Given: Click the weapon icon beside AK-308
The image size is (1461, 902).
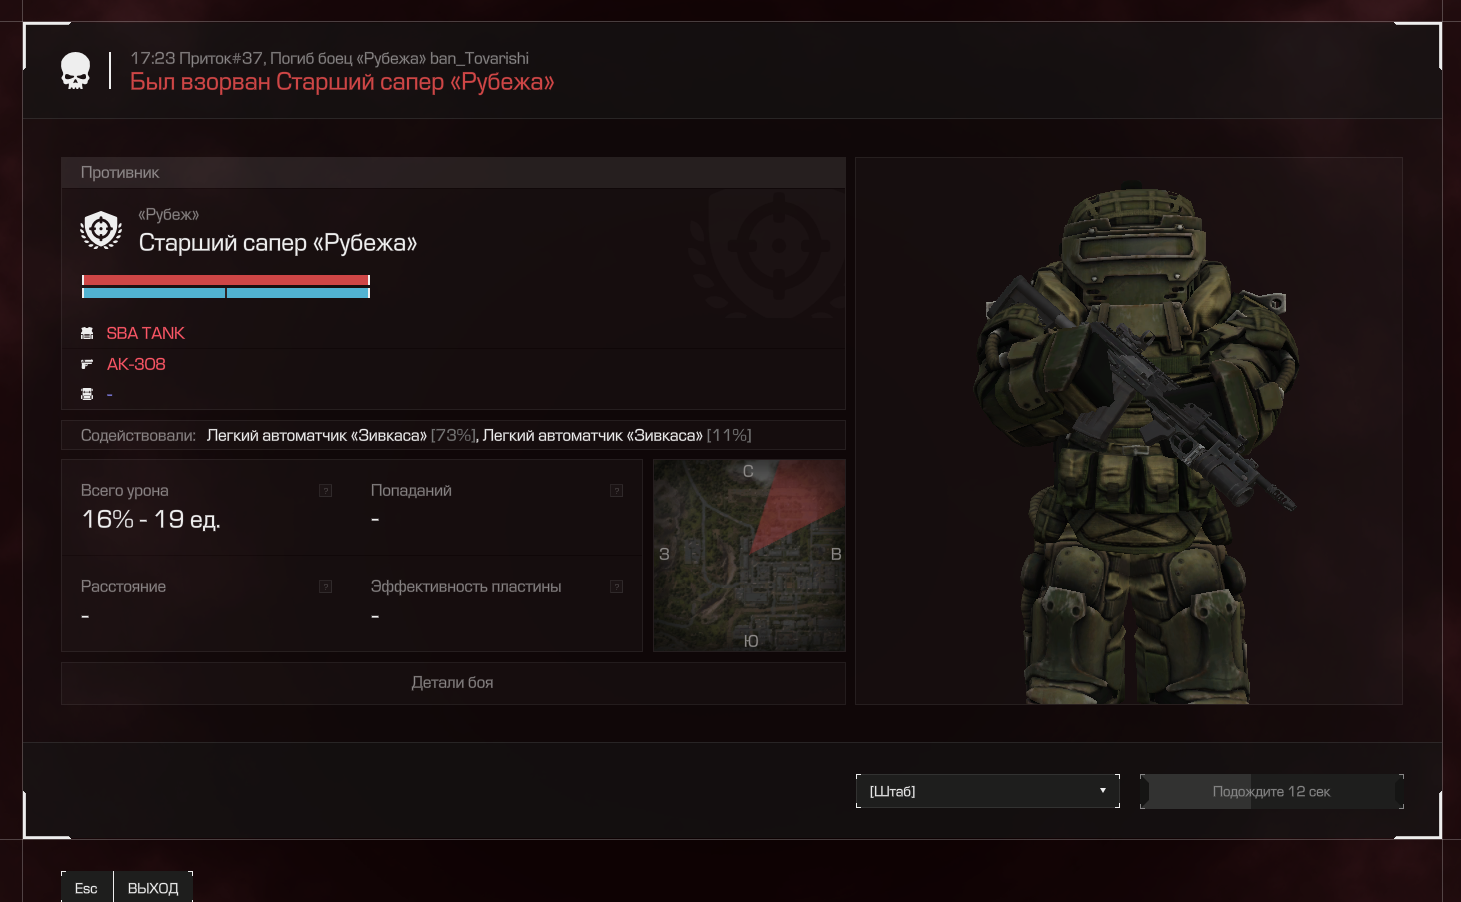Looking at the screenshot, I should [87, 365].
